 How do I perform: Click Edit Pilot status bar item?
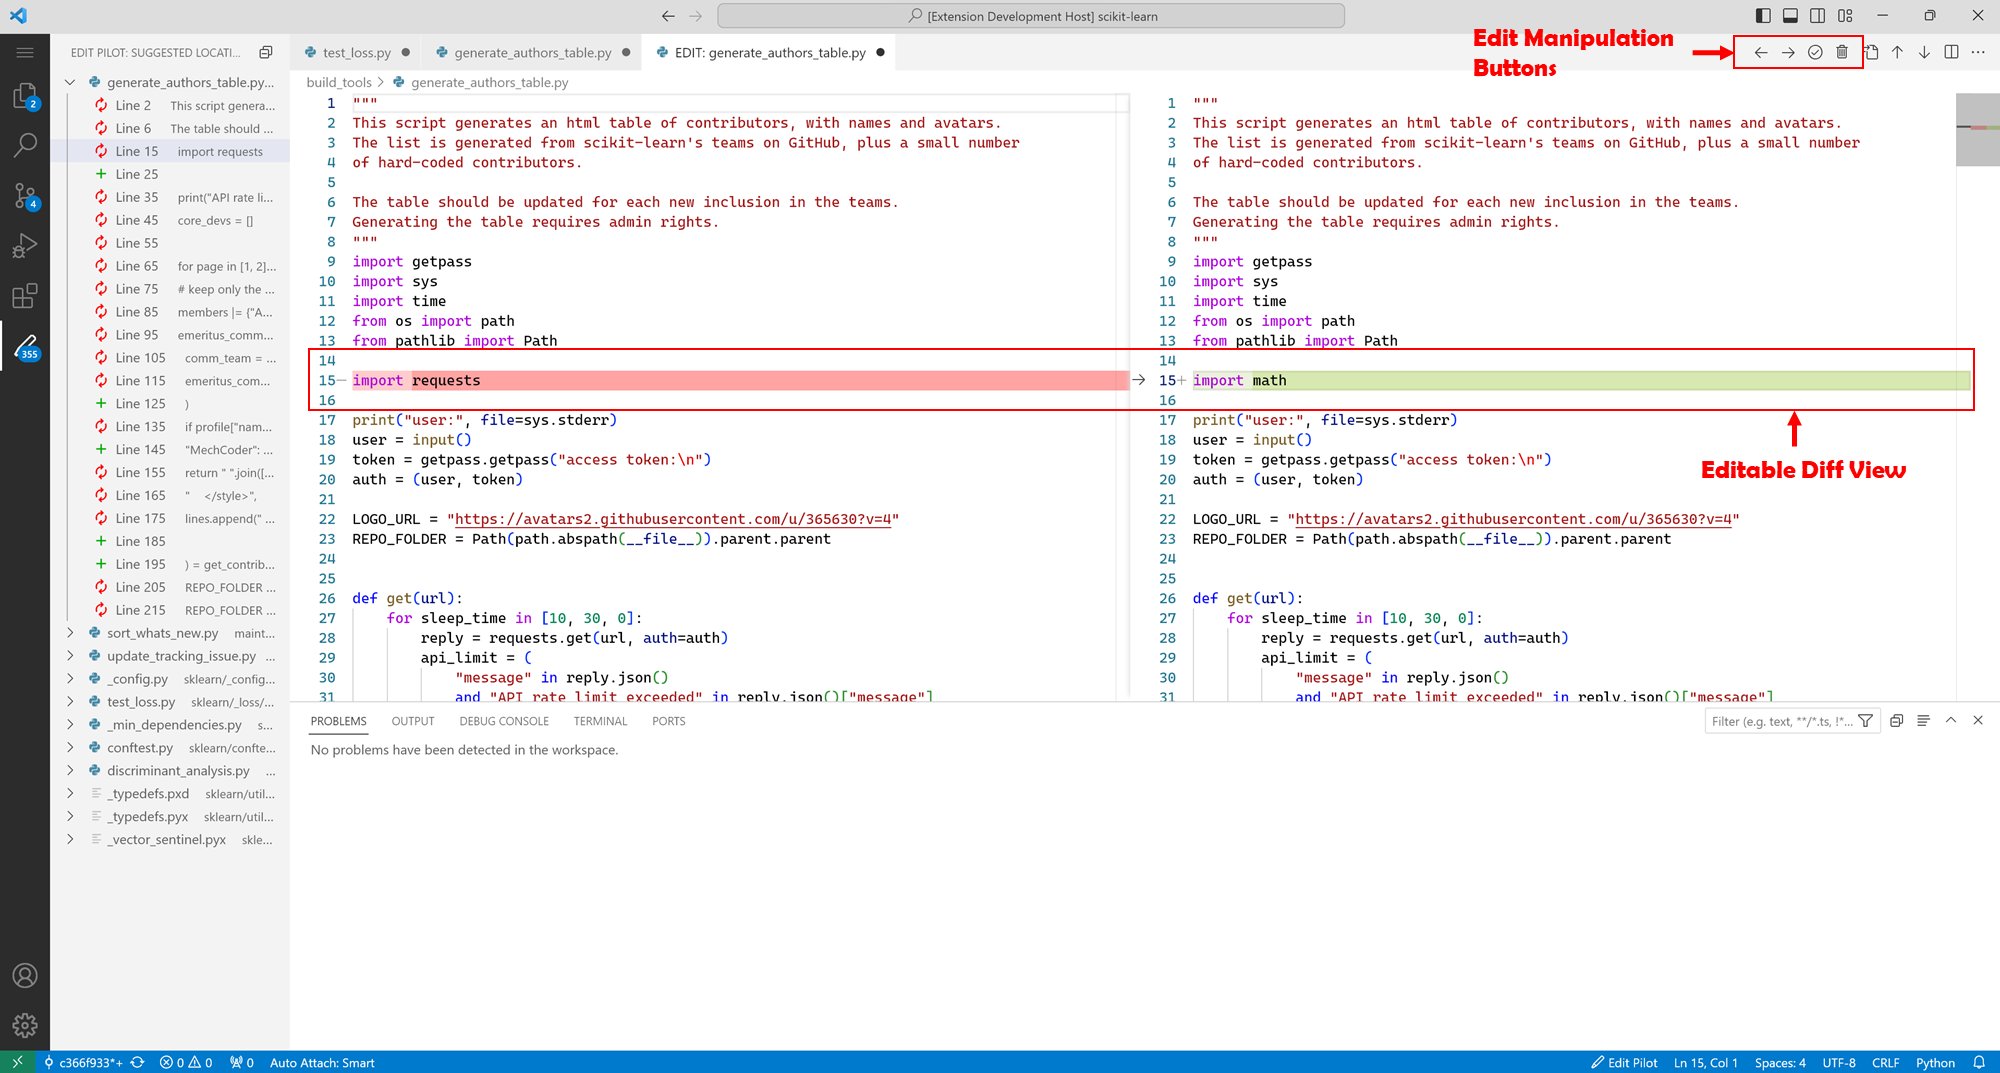click(1624, 1062)
